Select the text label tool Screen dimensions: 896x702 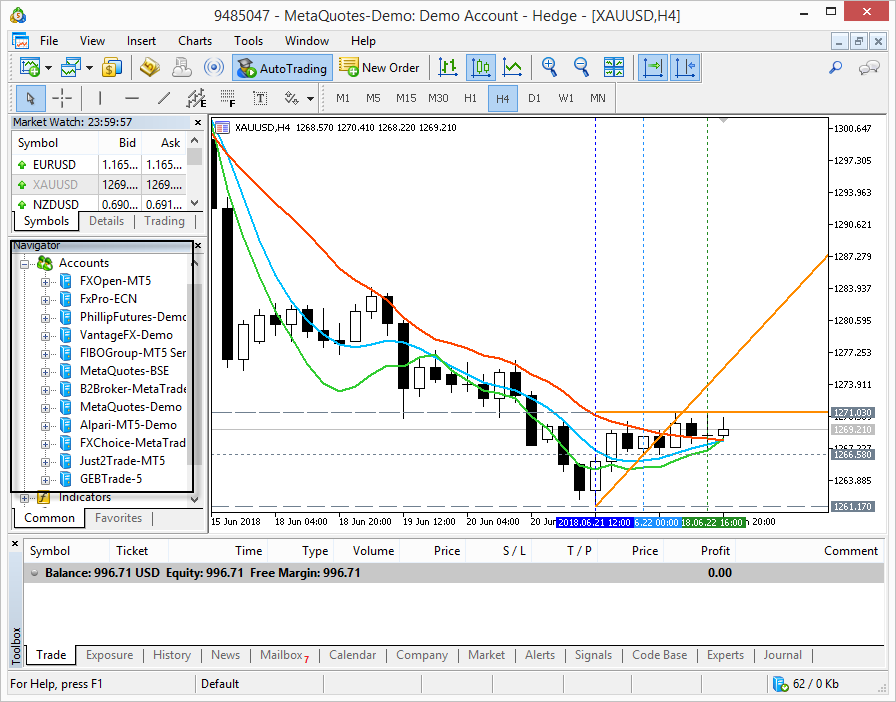tap(260, 98)
